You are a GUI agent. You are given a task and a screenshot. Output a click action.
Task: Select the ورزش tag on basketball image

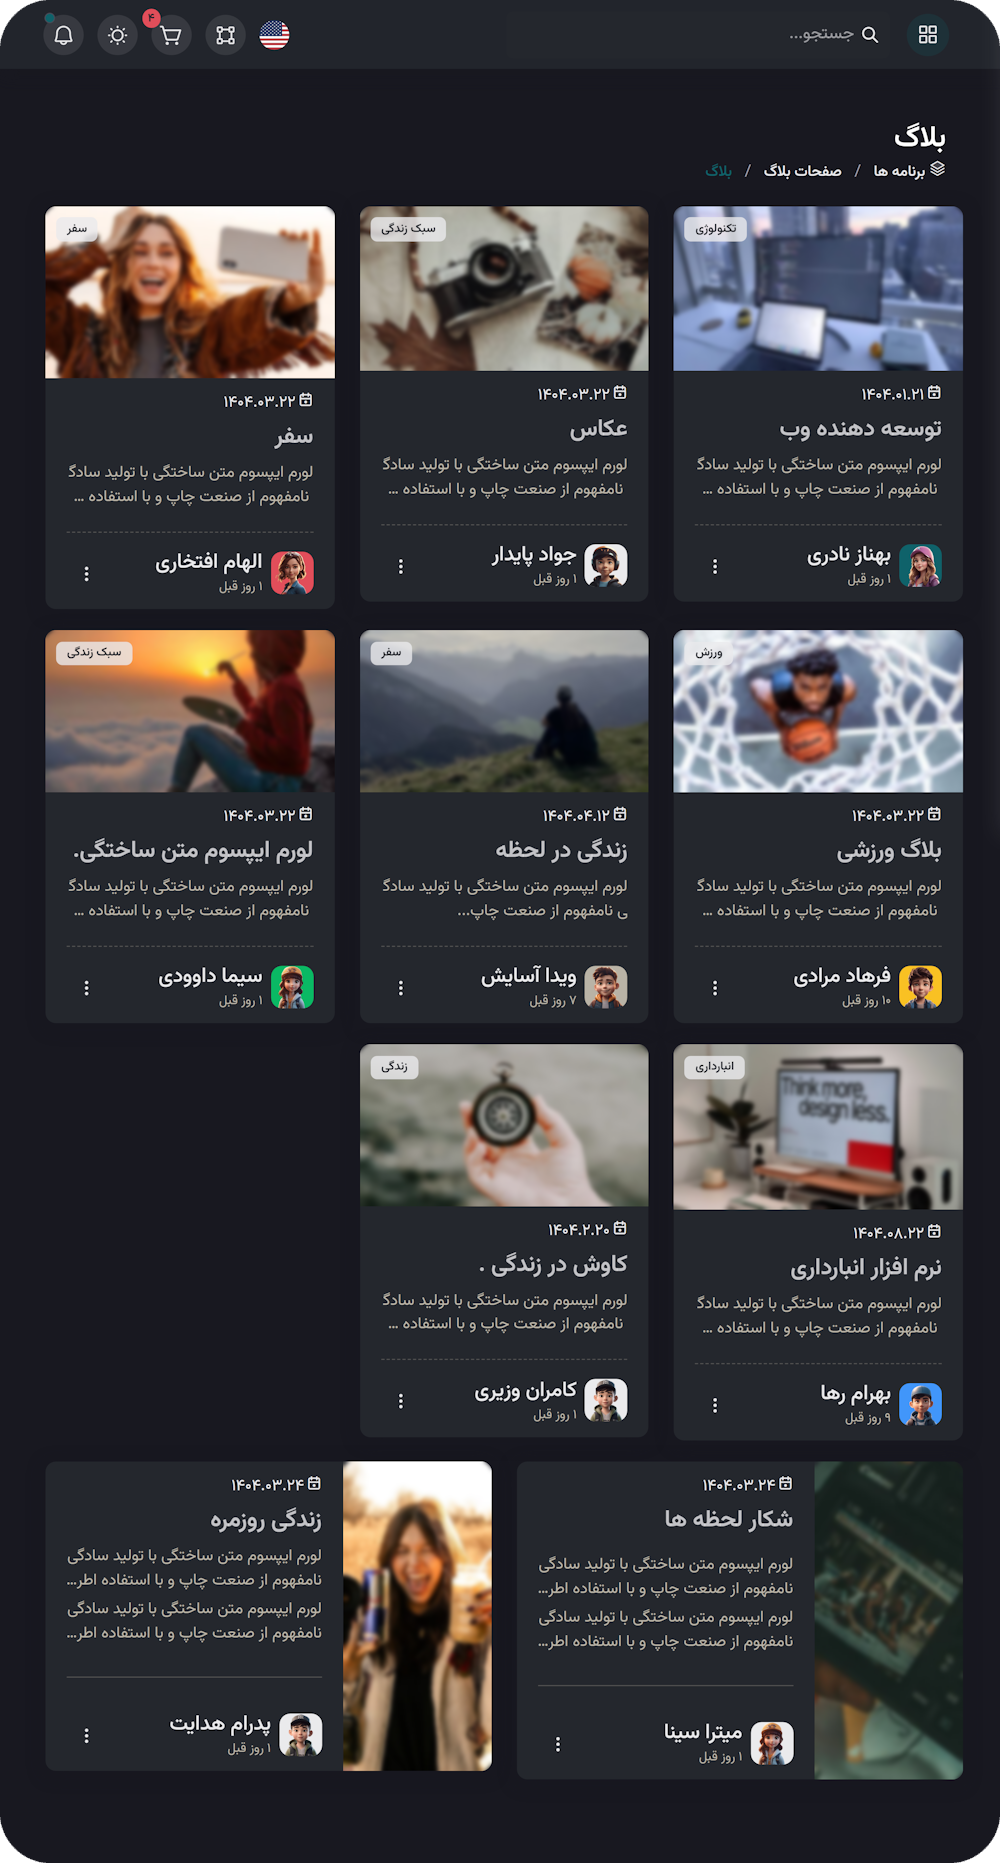[709, 652]
